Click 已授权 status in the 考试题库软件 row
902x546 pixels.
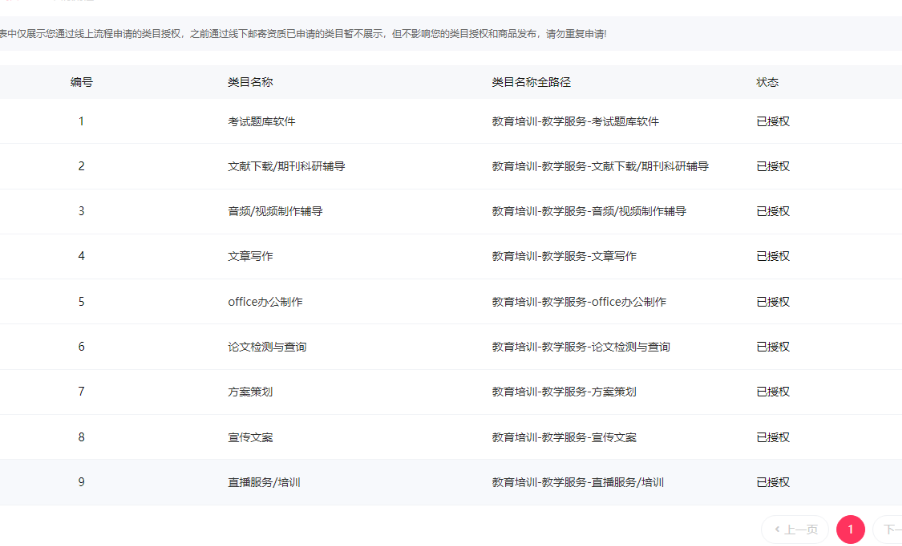coord(773,121)
